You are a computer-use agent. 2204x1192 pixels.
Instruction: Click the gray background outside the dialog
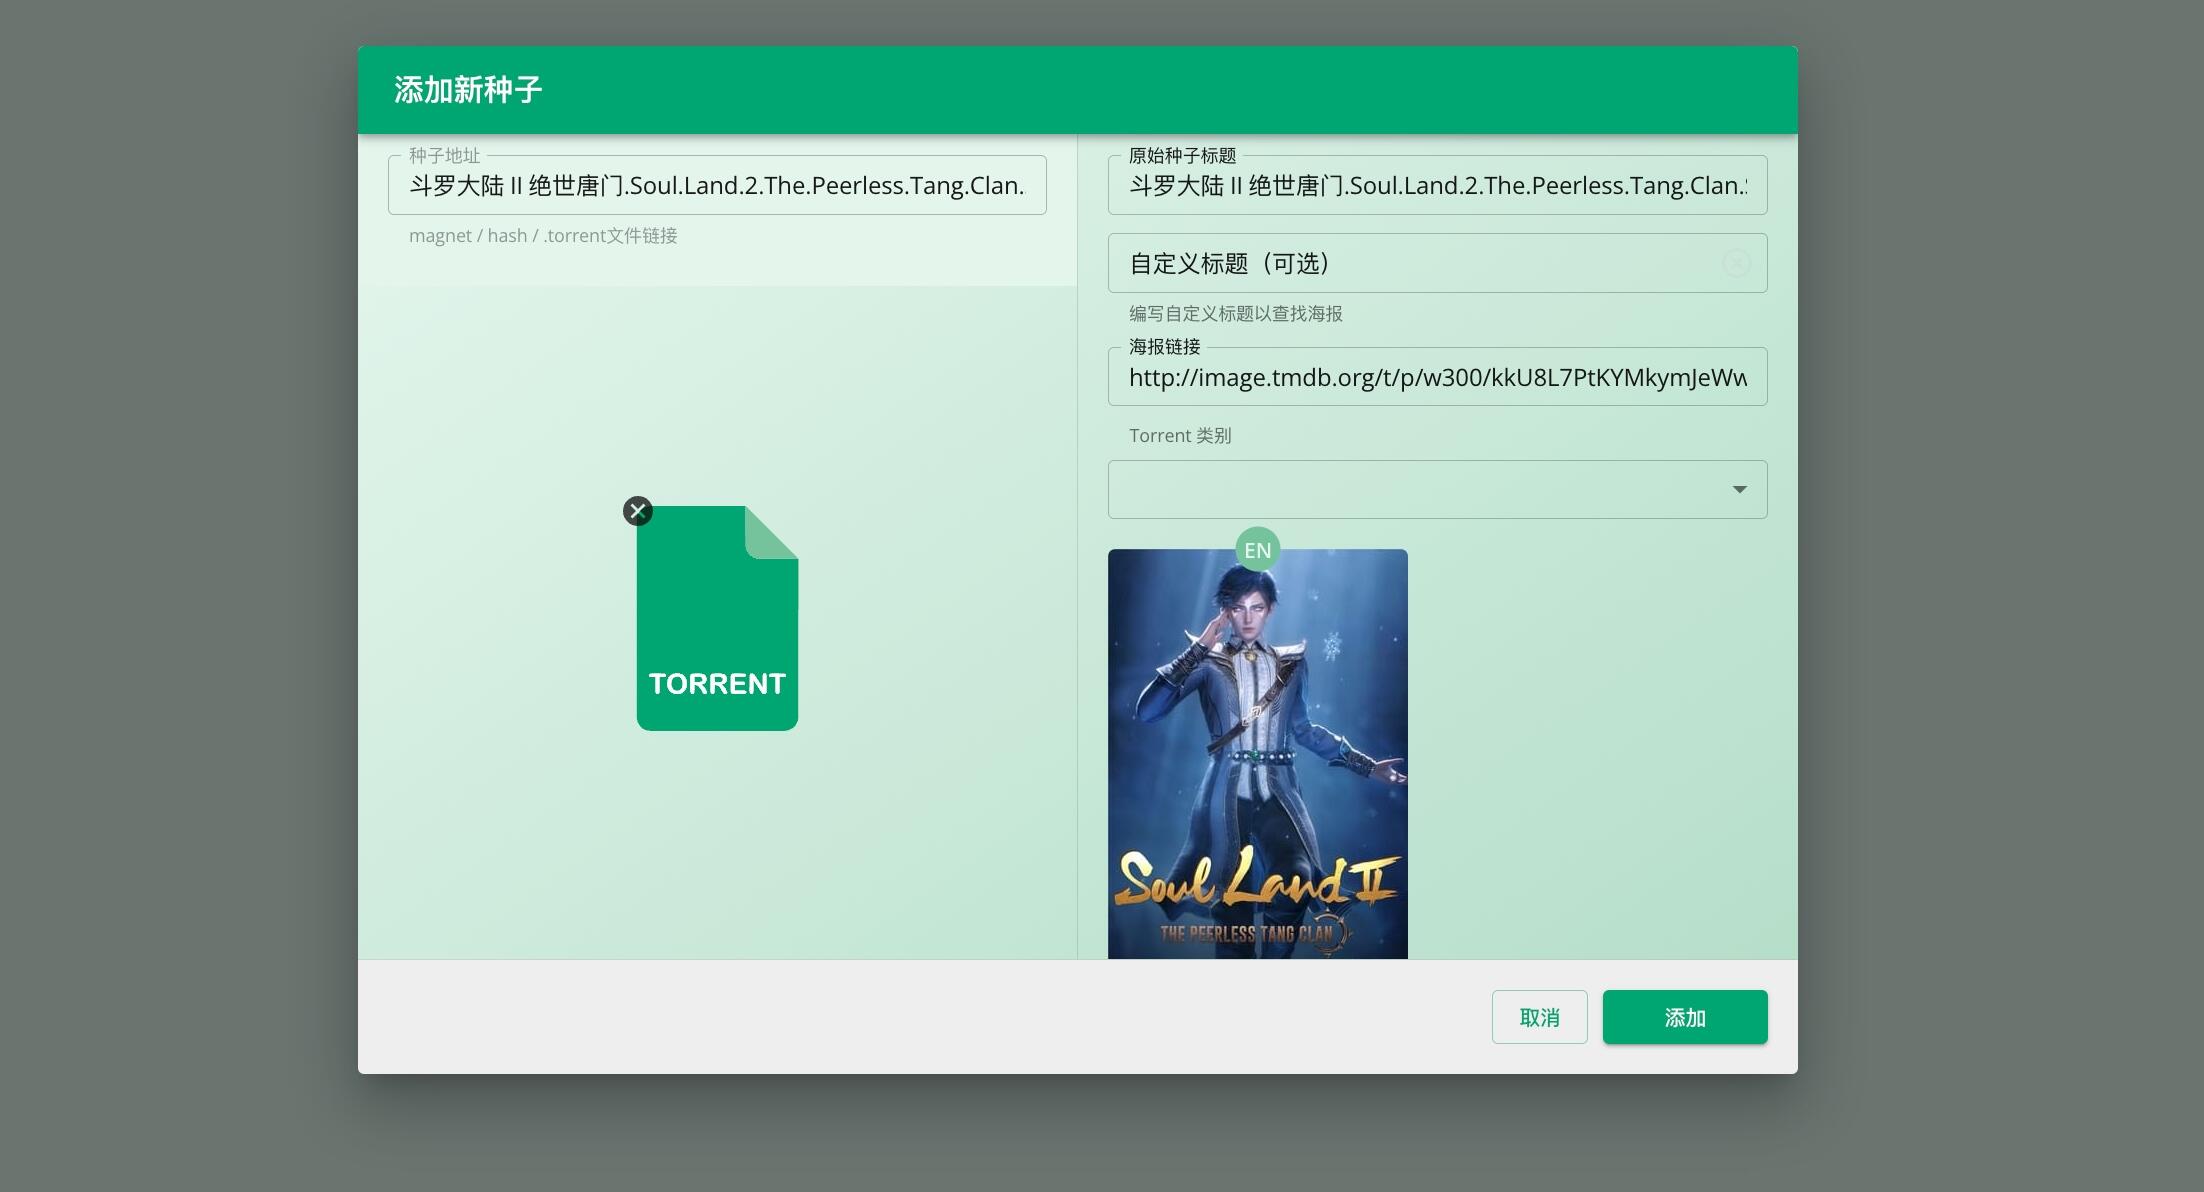coord(170,600)
